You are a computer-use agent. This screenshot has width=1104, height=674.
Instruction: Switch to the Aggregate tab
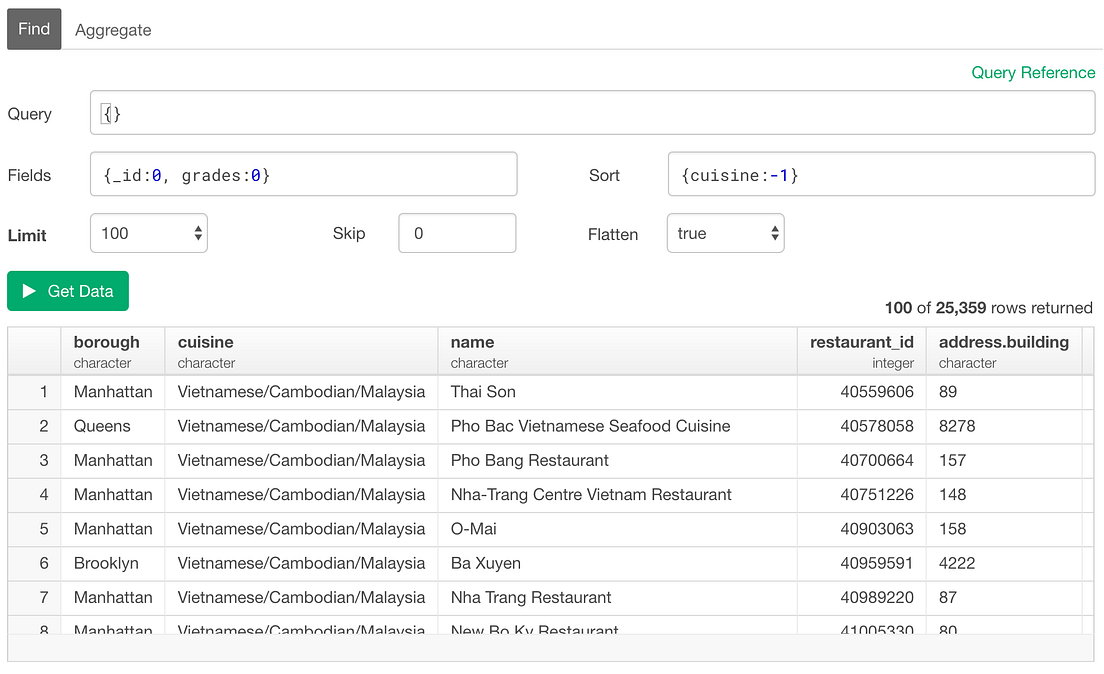[x=112, y=29]
